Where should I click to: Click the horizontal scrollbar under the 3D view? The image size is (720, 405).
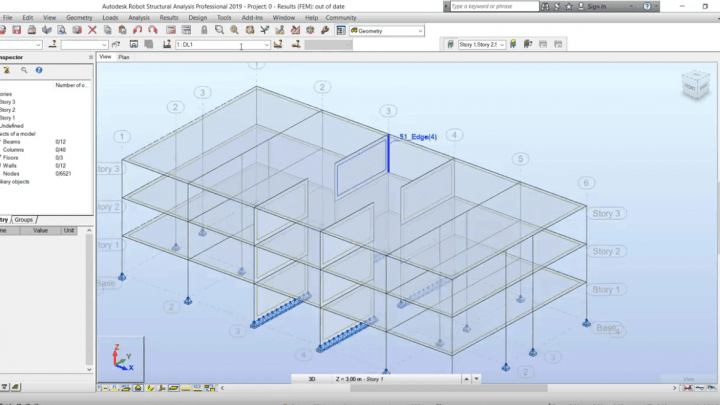(448, 388)
